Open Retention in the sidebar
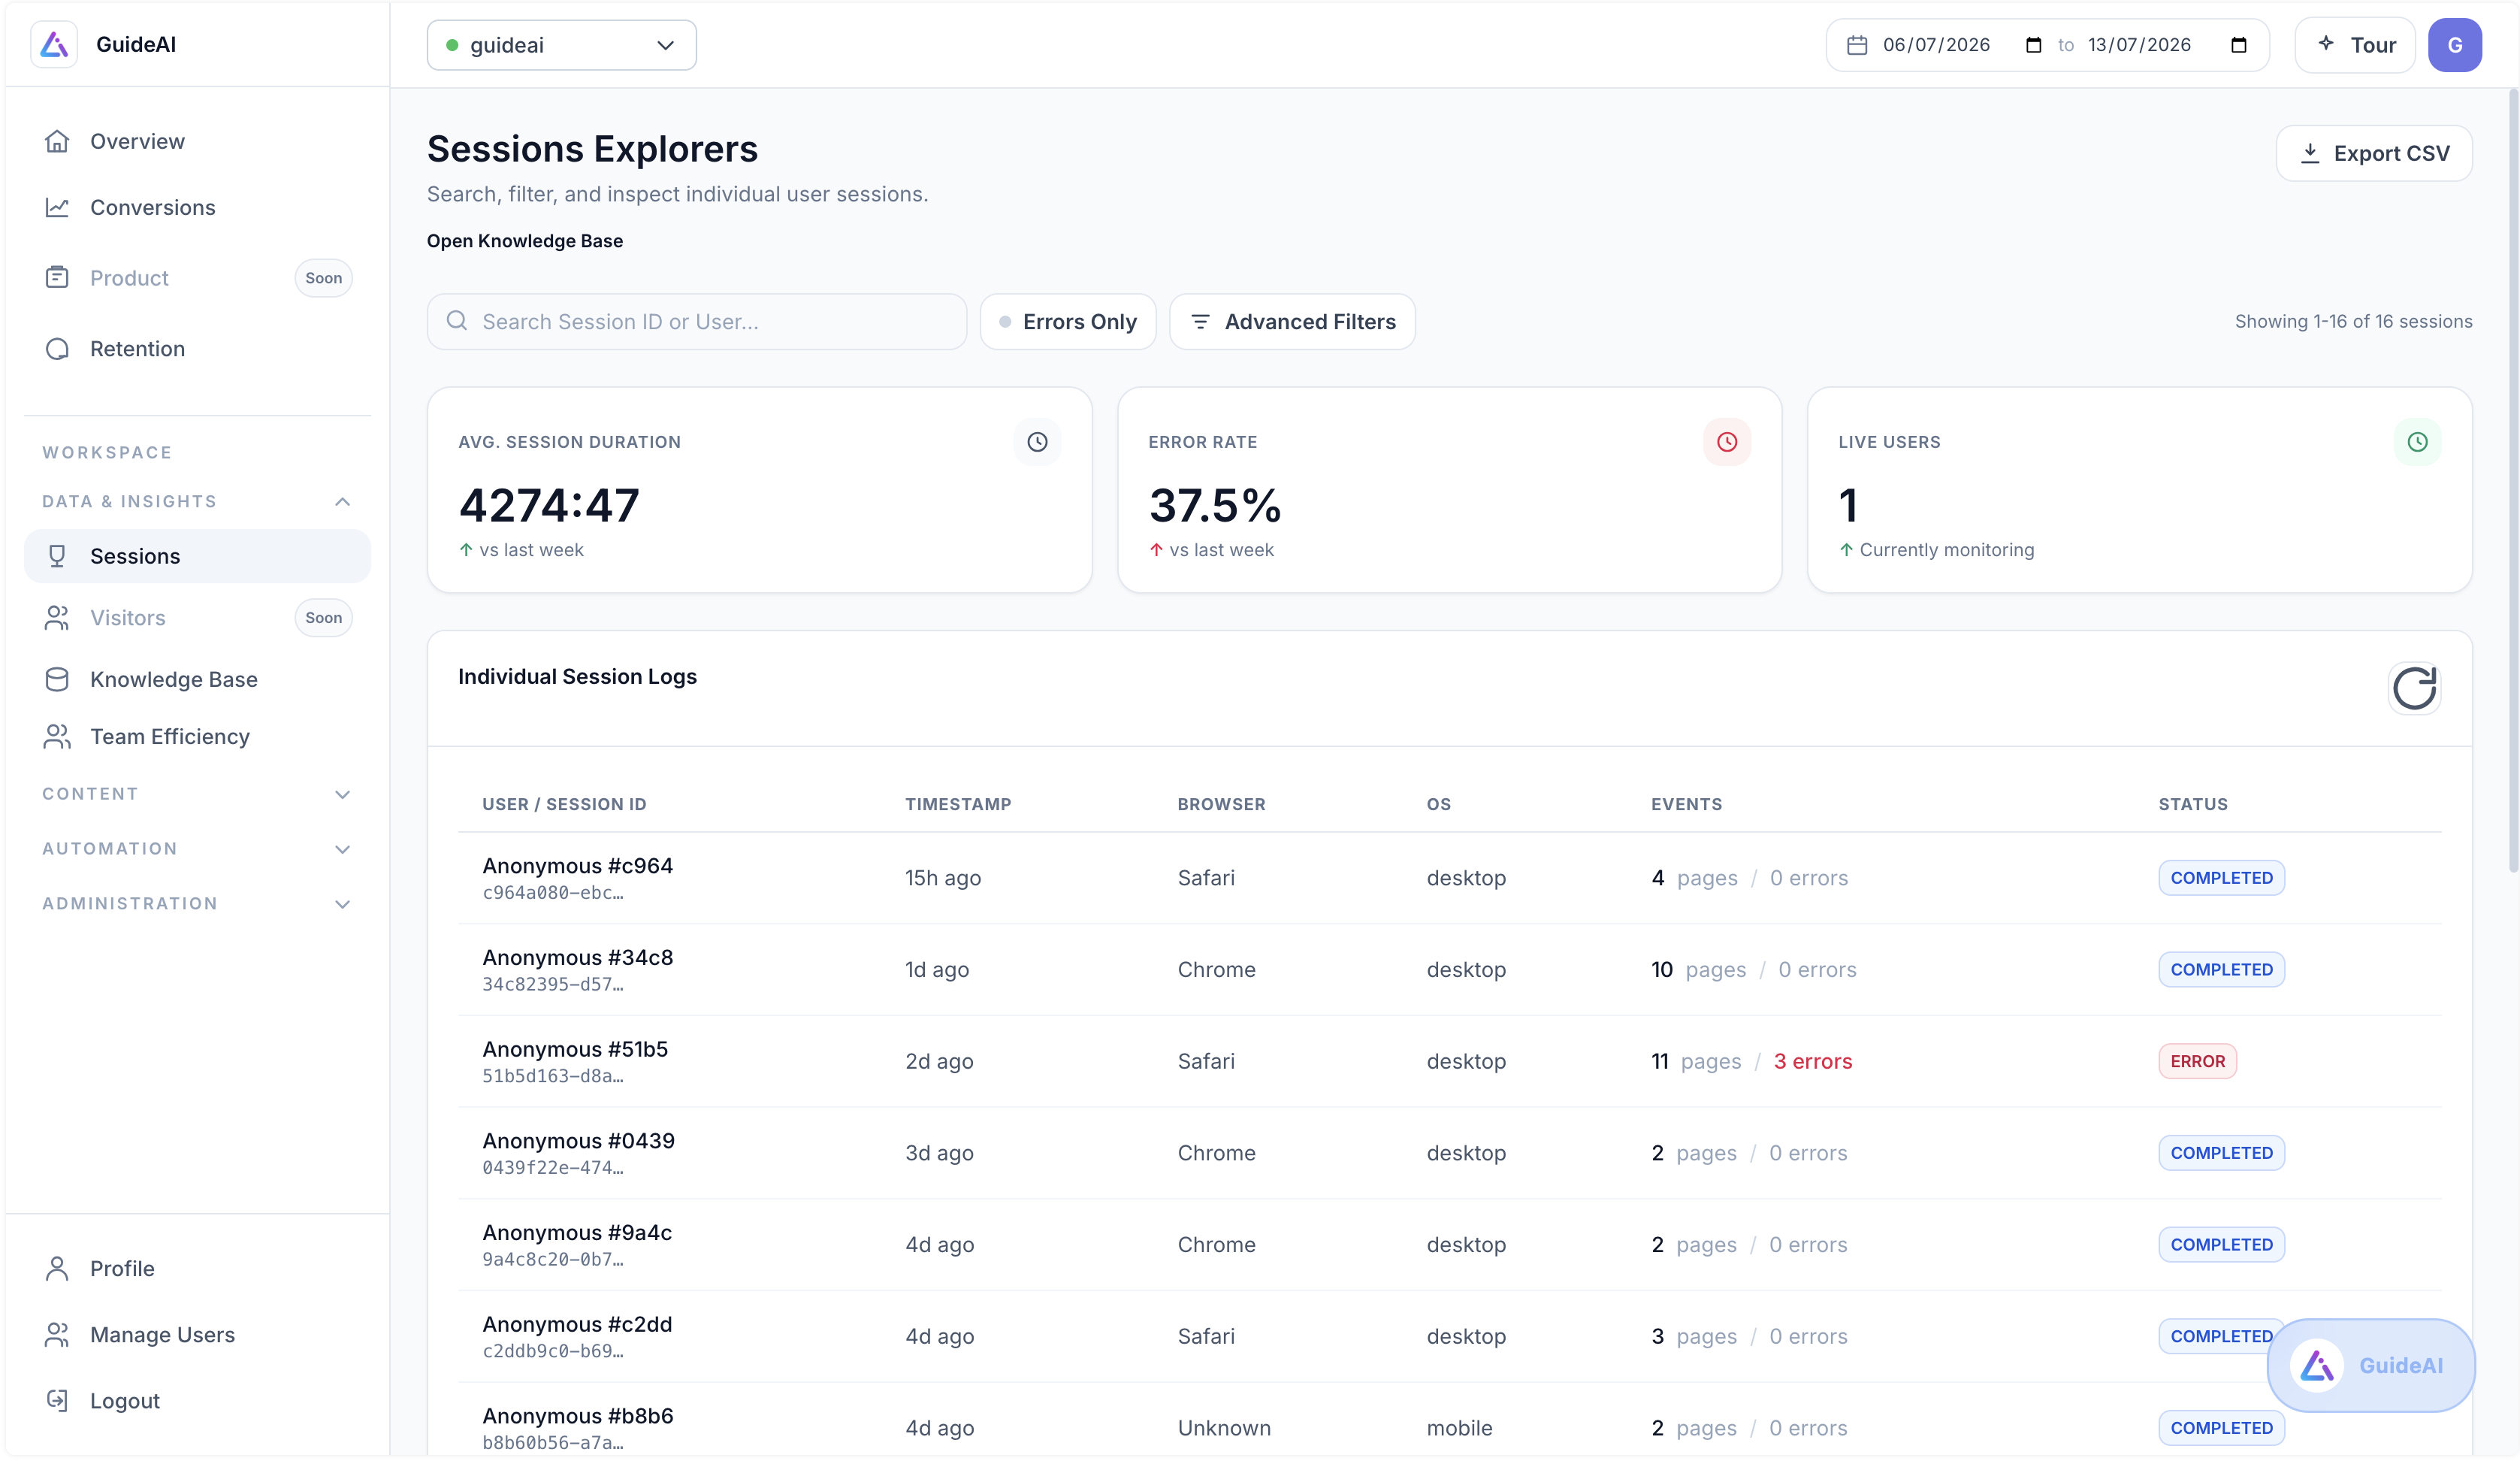 point(197,348)
